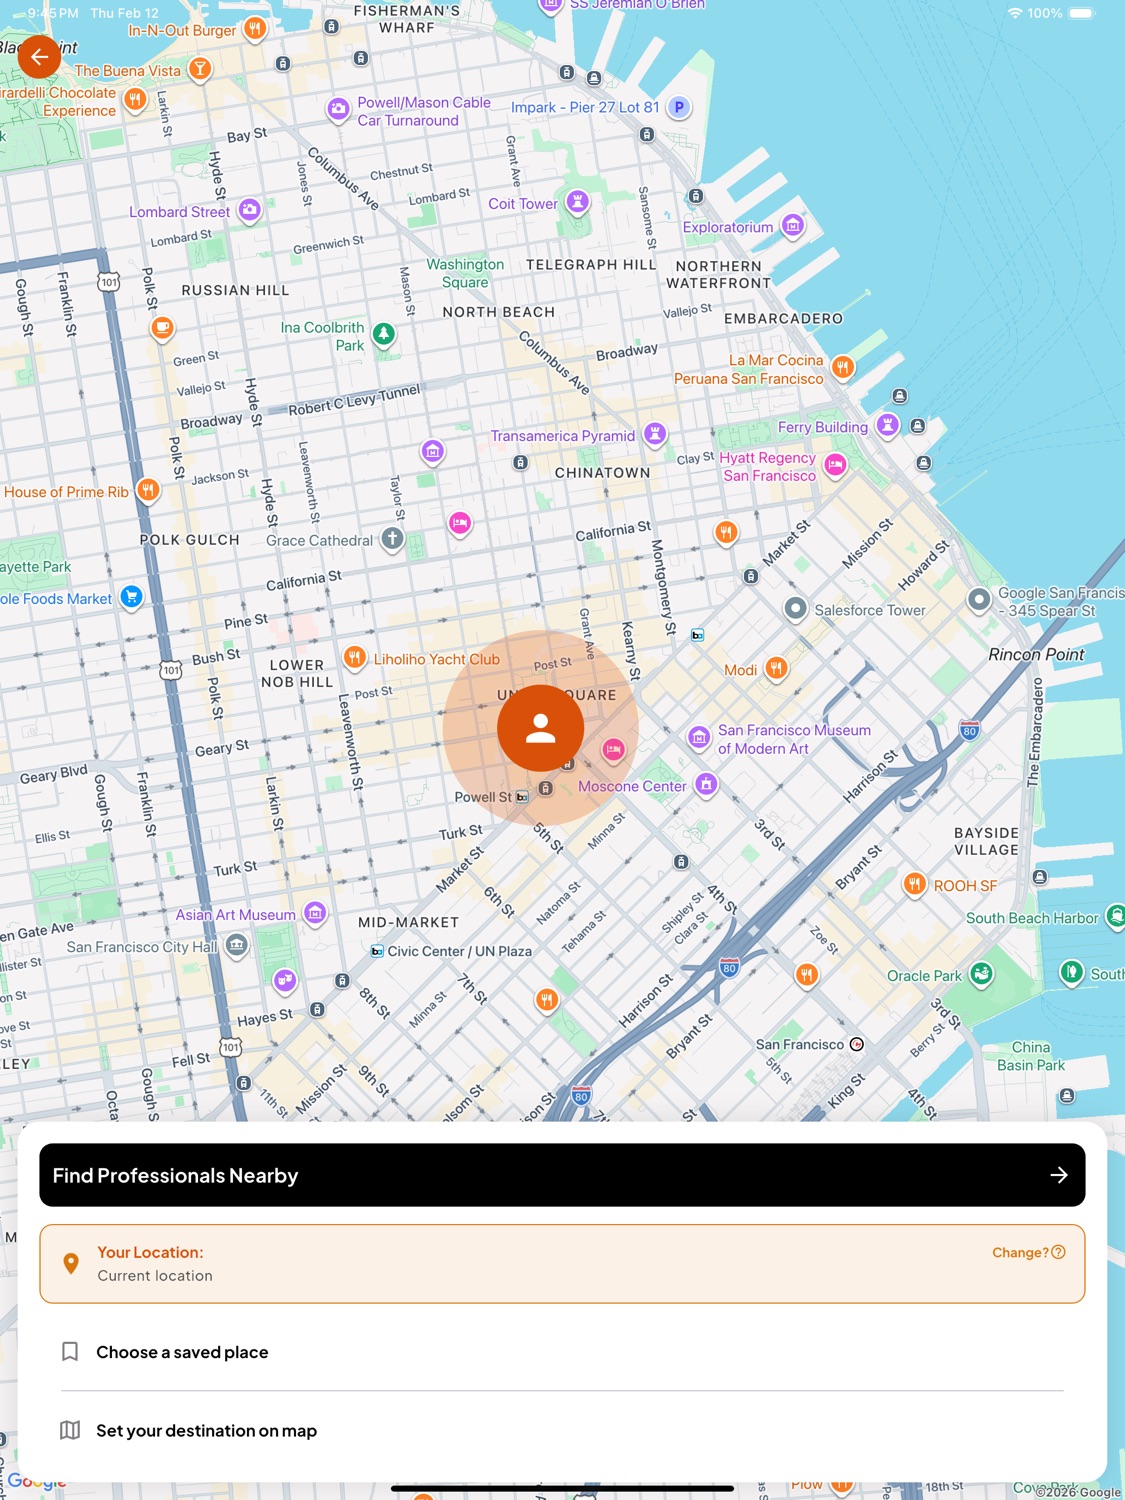Screen dimensions: 1125x1500
Task: Open the Salesforce Tower pin
Action: pyautogui.click(x=796, y=608)
